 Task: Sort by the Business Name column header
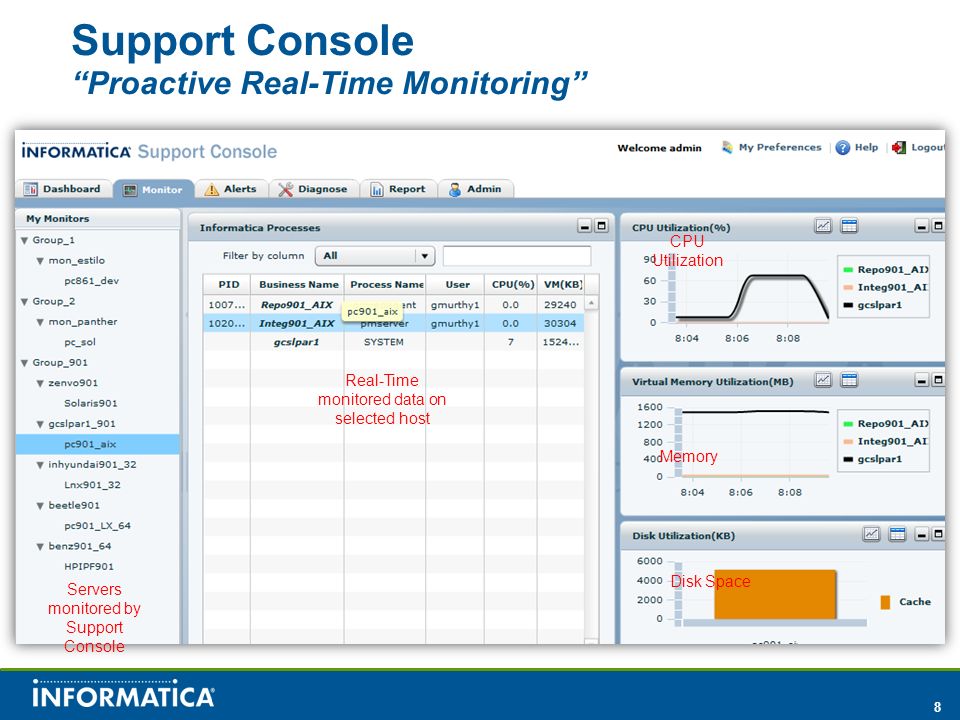coord(298,284)
